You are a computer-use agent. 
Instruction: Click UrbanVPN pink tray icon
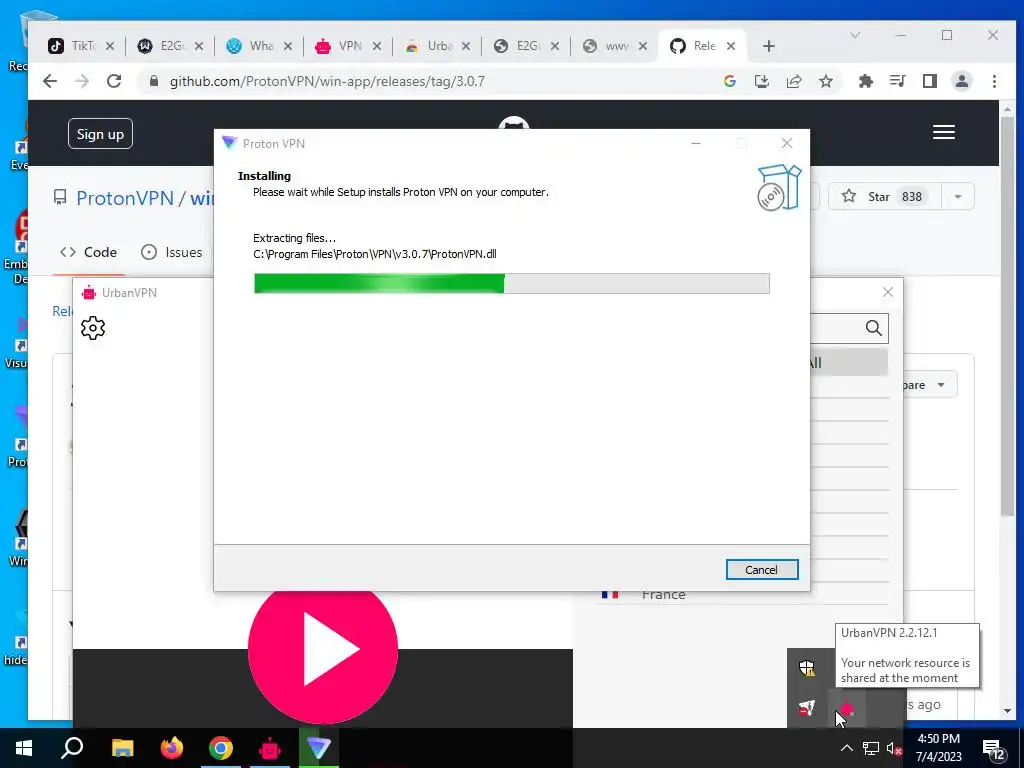click(846, 709)
